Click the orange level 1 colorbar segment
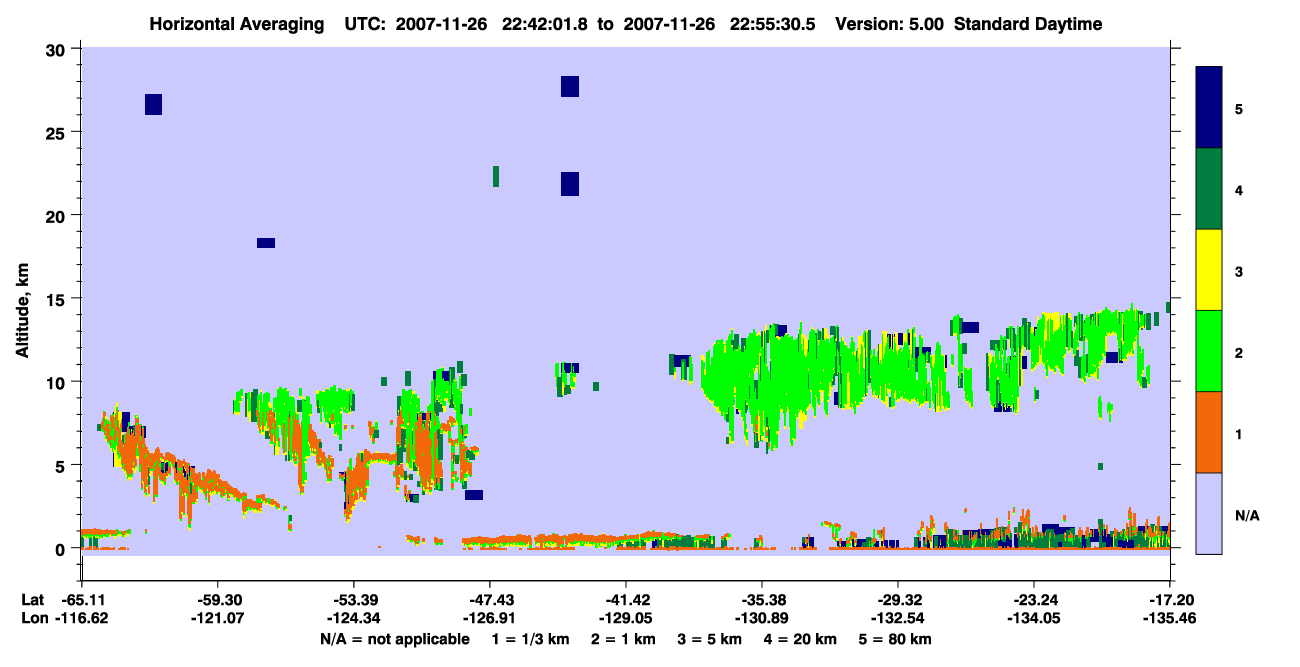 (1209, 432)
